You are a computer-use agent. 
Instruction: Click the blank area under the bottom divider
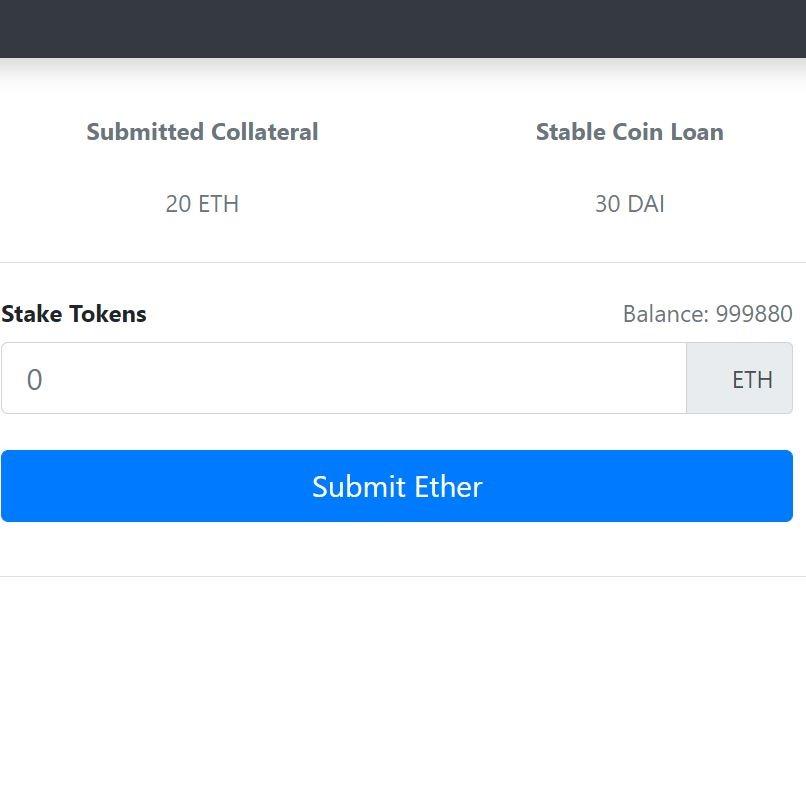(403, 690)
